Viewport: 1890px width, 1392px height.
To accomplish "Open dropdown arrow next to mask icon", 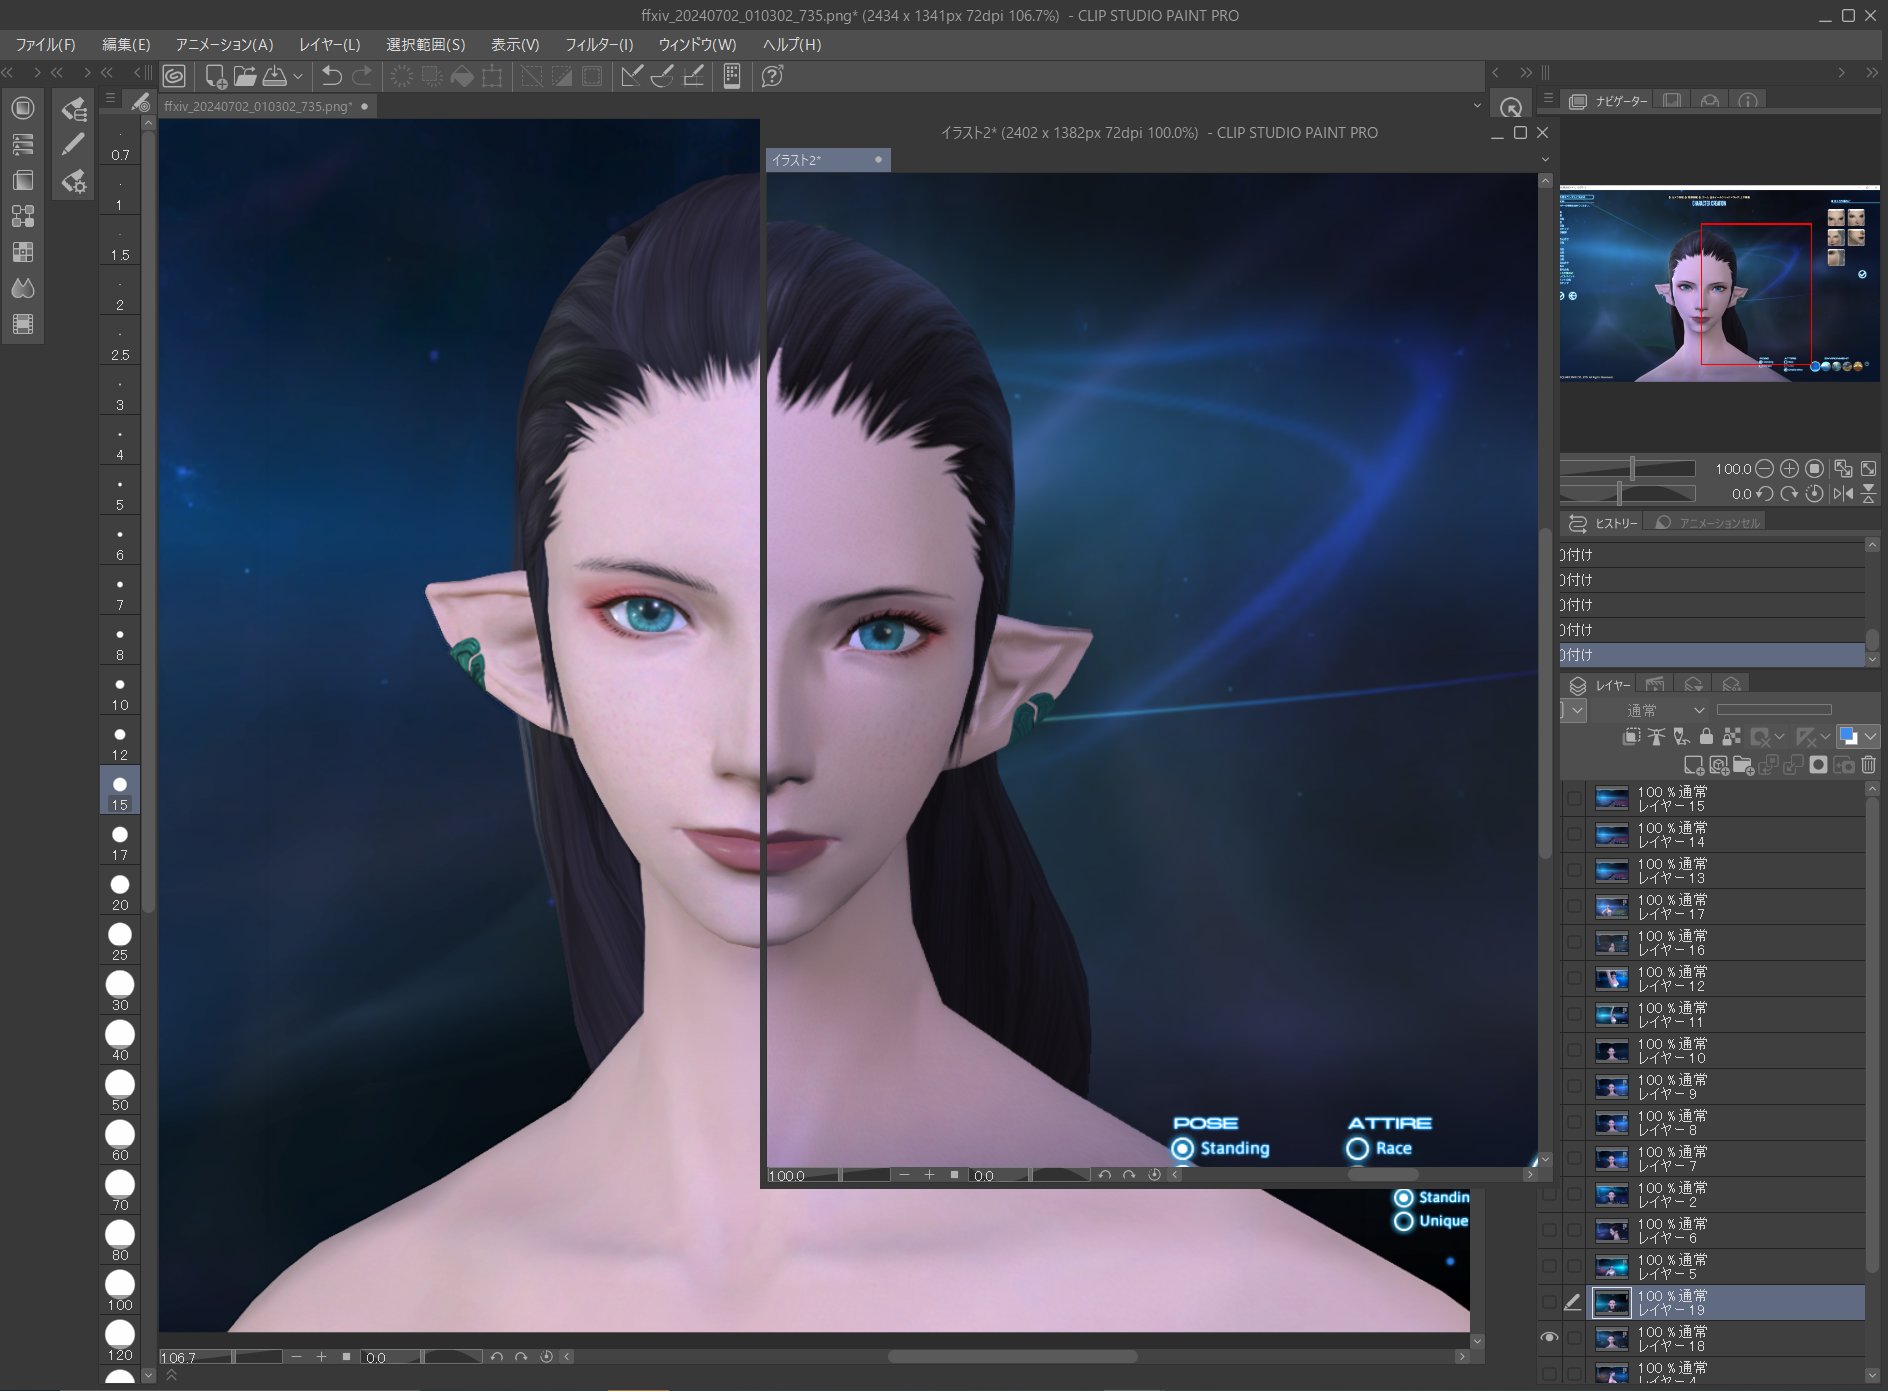I will tap(1780, 737).
